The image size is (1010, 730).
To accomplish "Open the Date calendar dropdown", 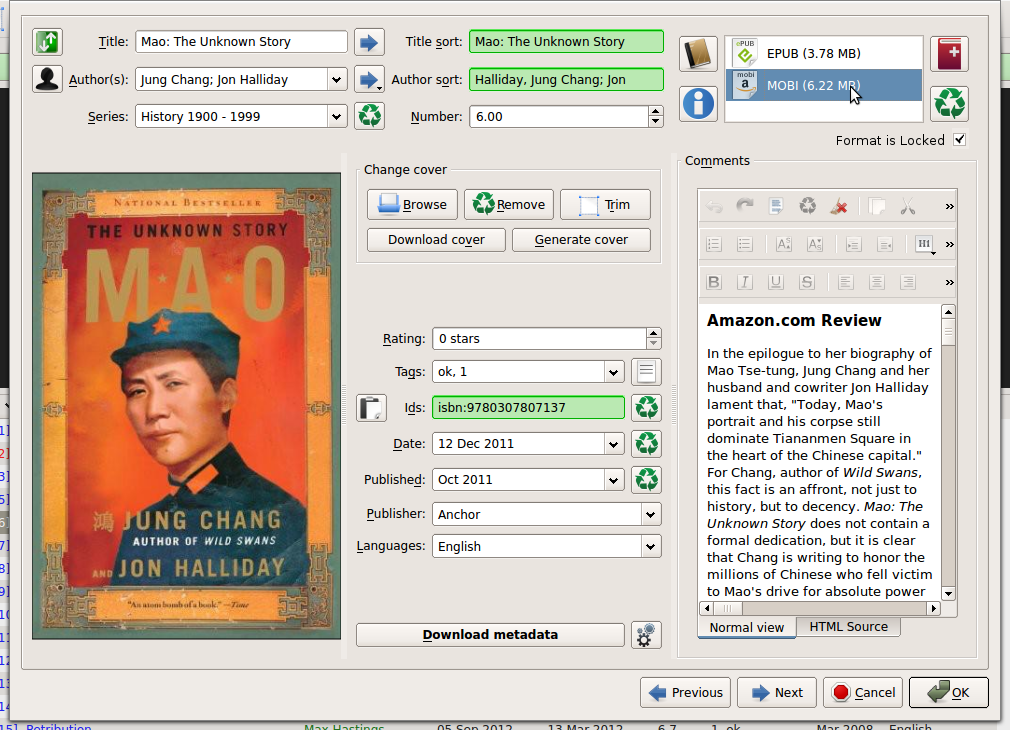I will click(613, 444).
